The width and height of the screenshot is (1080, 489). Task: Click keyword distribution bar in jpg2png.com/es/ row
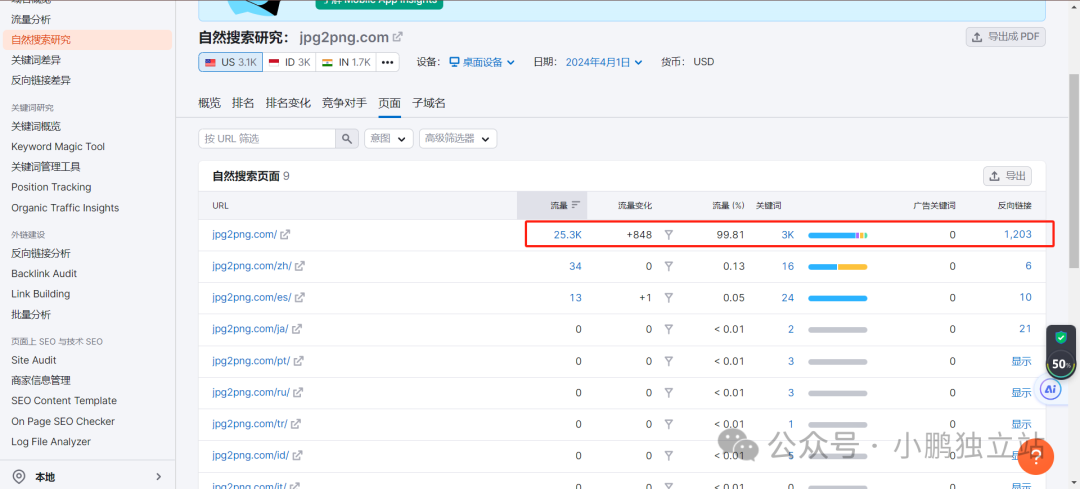pyautogui.click(x=838, y=298)
